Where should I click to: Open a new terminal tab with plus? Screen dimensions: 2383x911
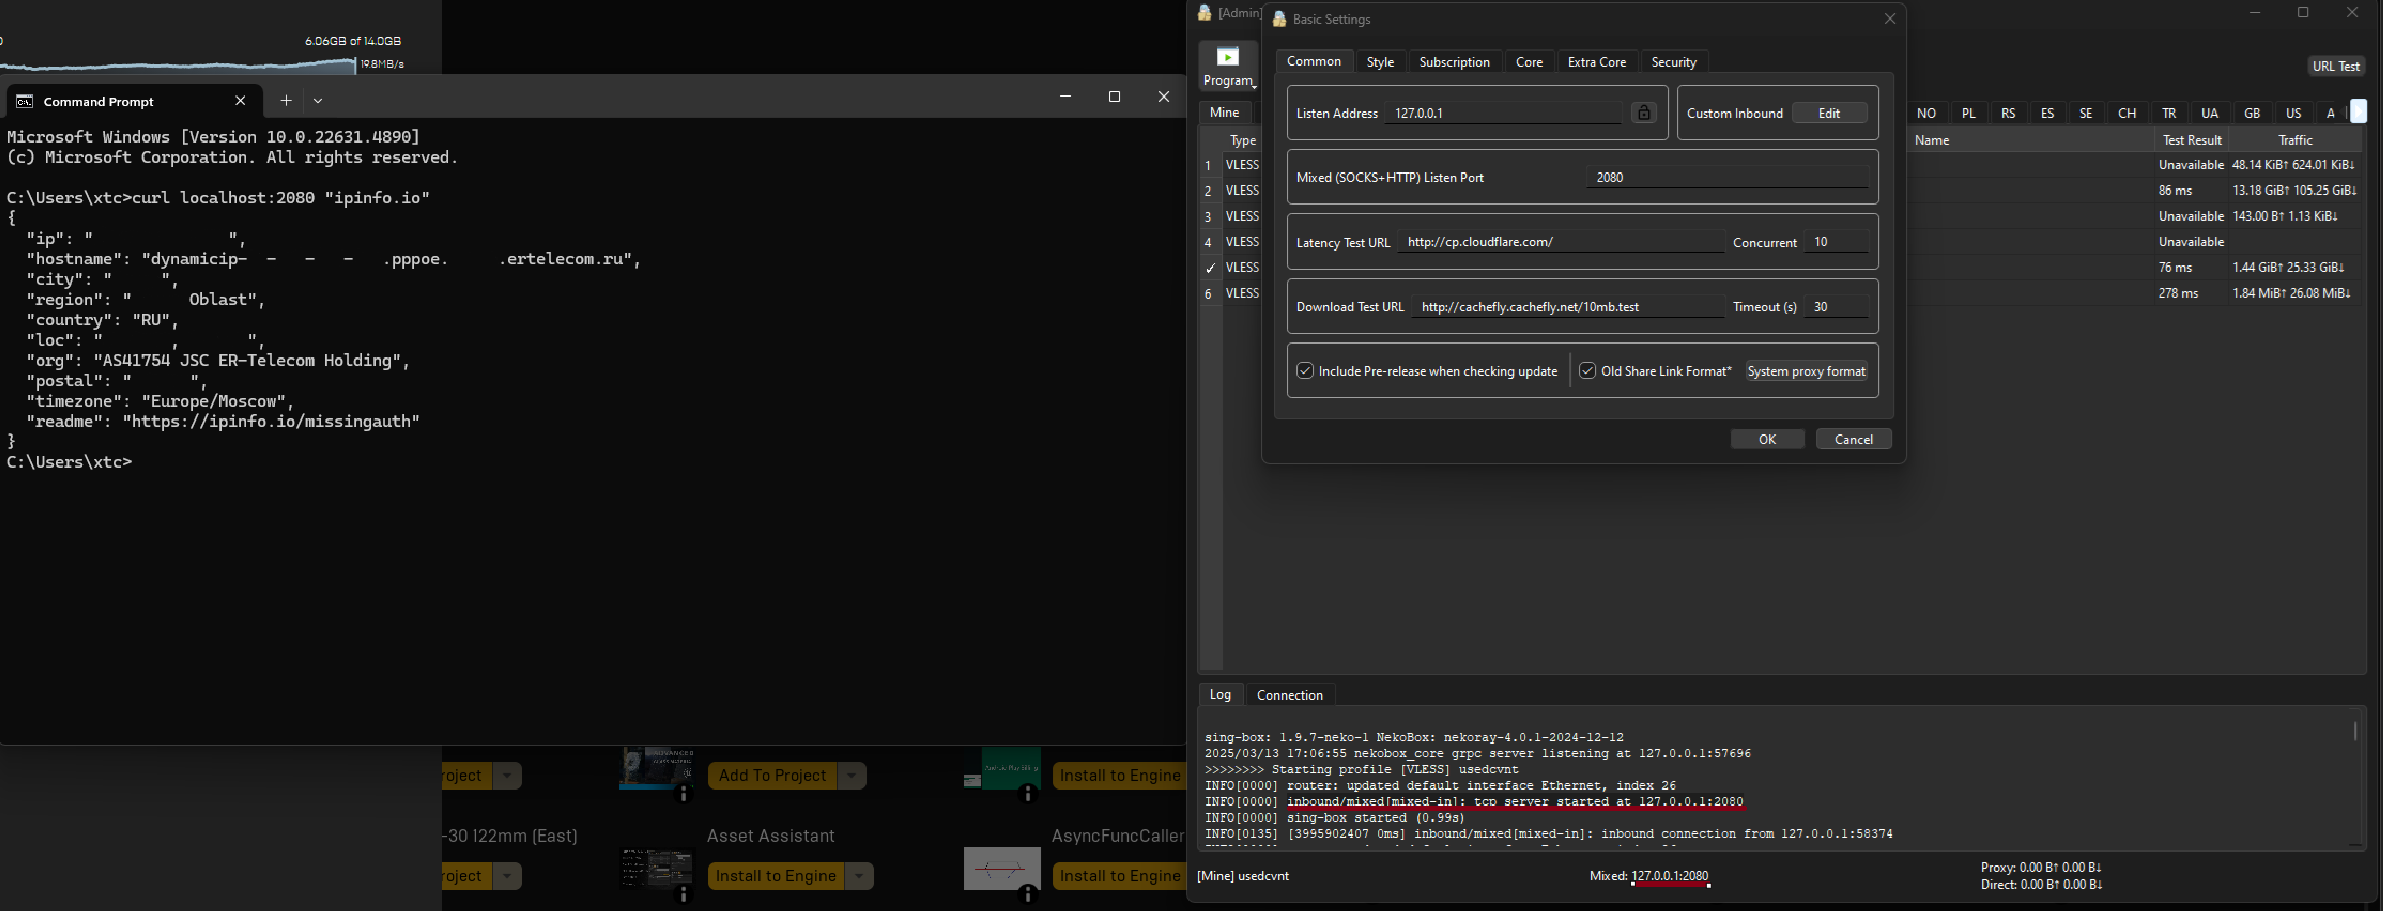[x=286, y=100]
